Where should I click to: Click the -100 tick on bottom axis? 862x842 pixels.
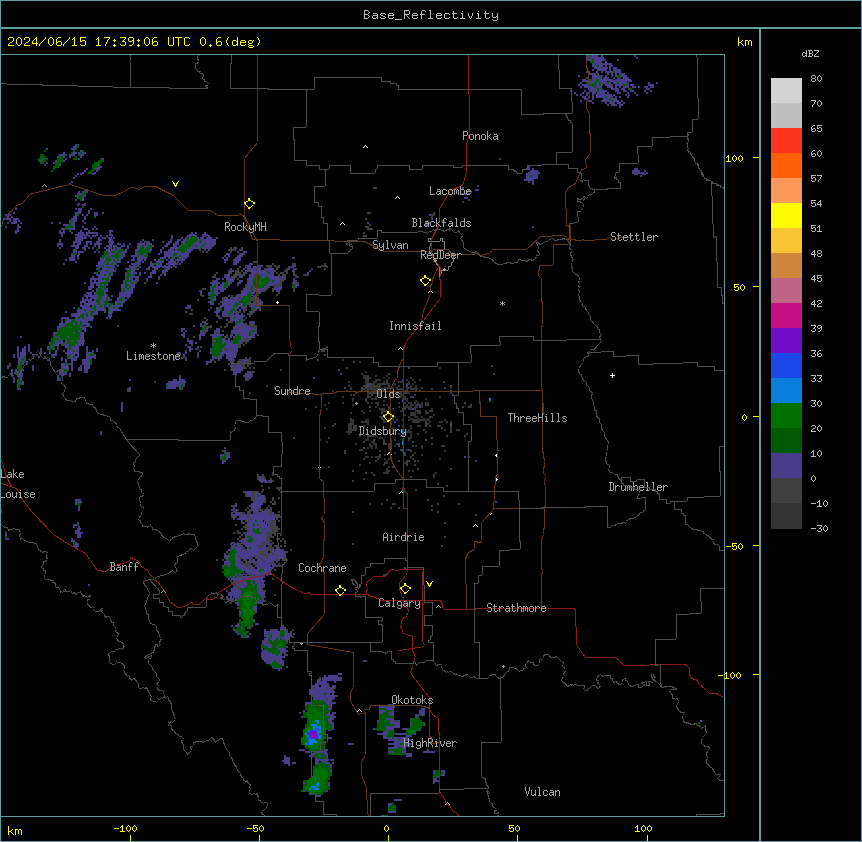tap(125, 828)
